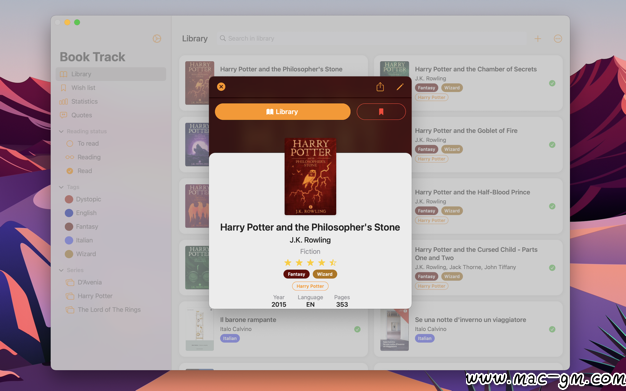Share the book via share icon
This screenshot has width=626, height=391.
pyautogui.click(x=380, y=87)
